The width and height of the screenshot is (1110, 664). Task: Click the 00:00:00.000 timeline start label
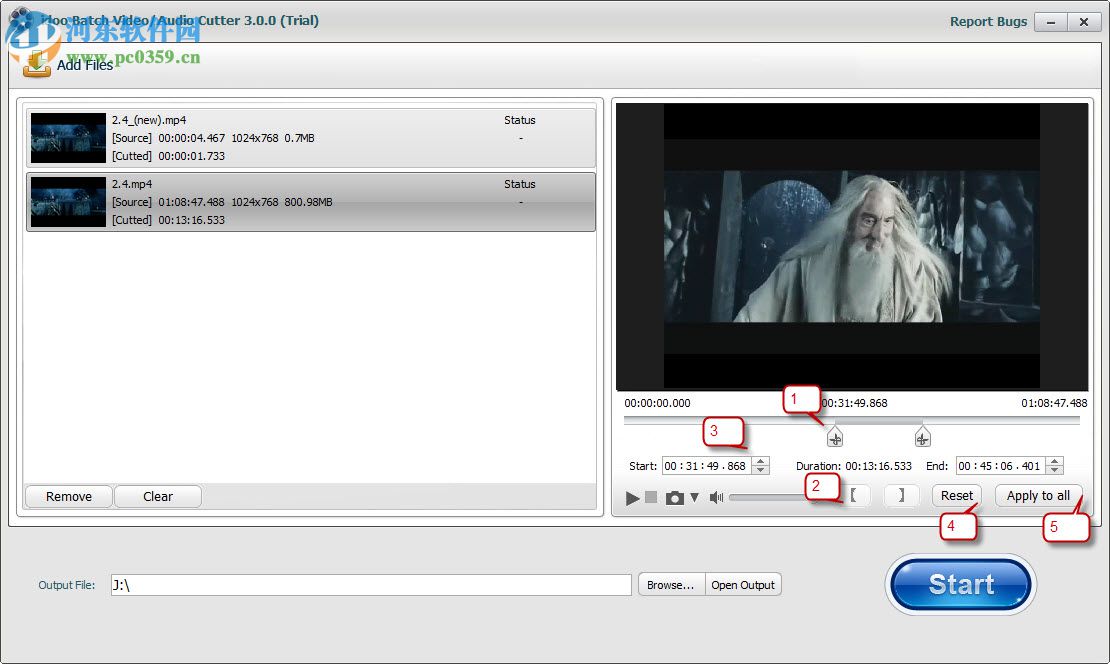[x=657, y=403]
